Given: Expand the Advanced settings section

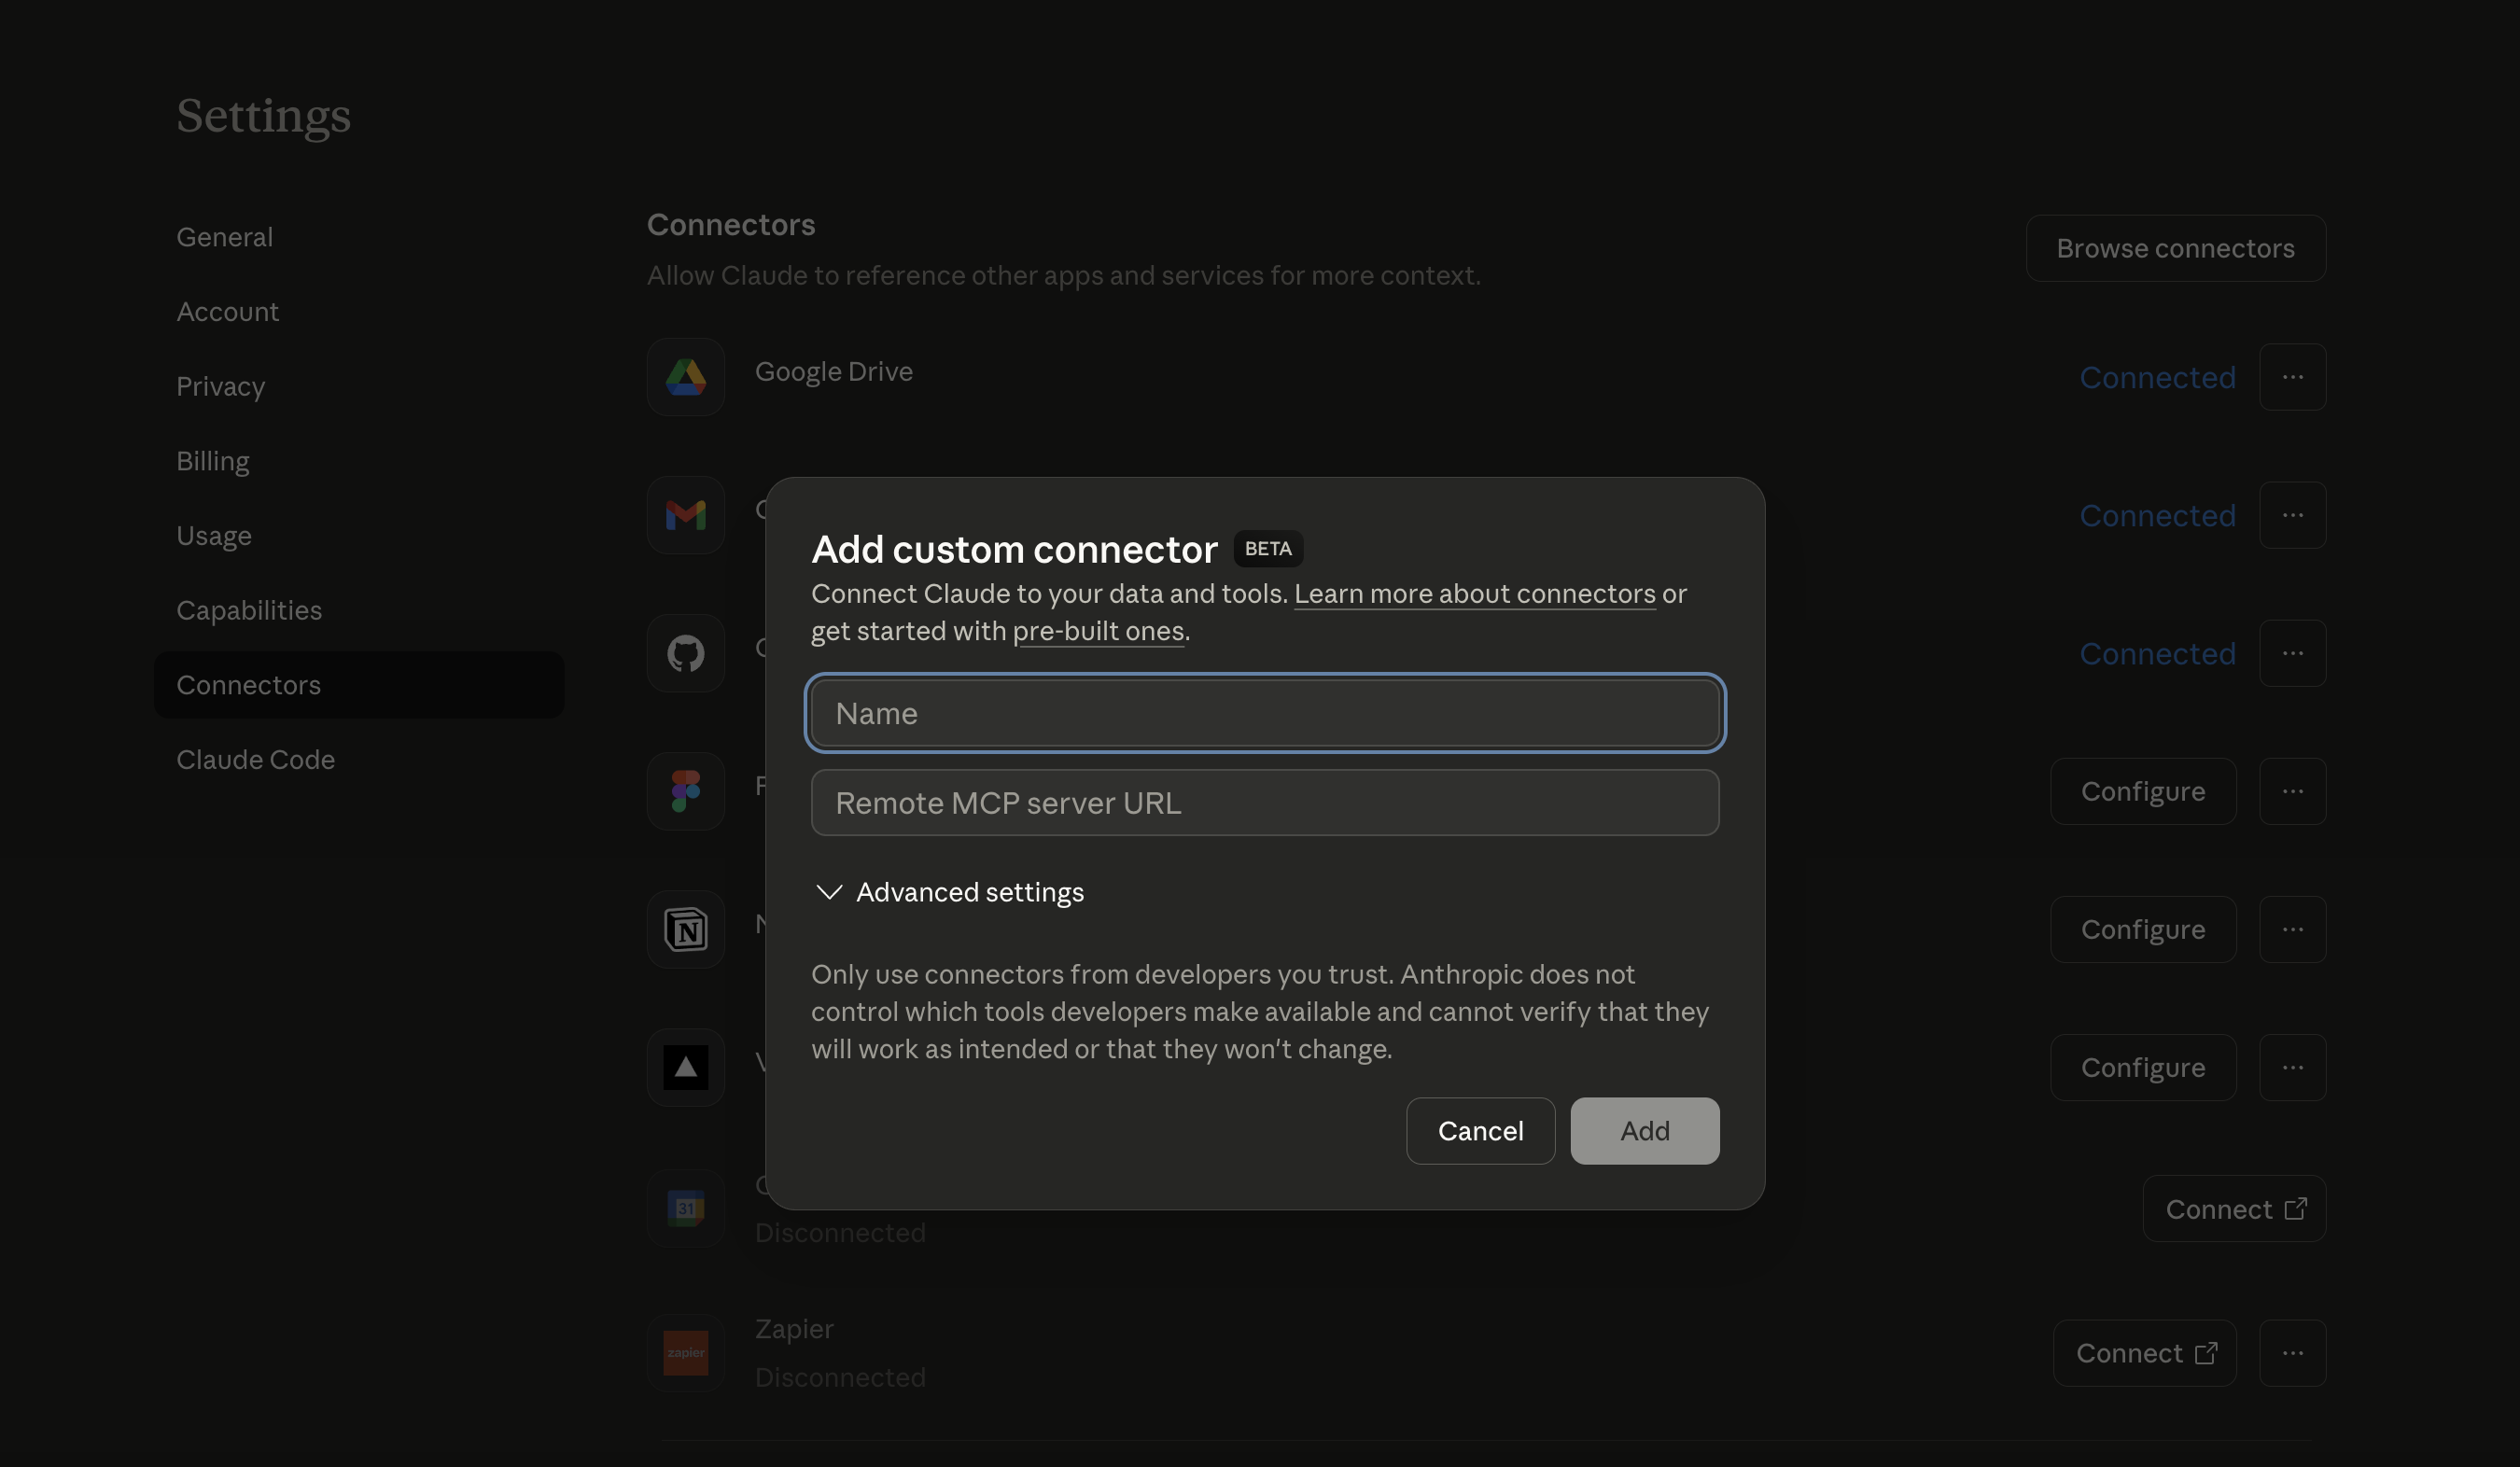Looking at the screenshot, I should coord(948,892).
